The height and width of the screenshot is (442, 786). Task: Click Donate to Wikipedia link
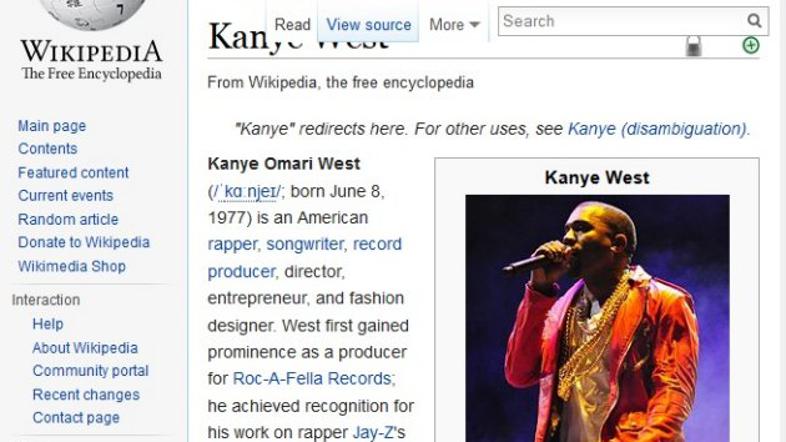click(84, 242)
